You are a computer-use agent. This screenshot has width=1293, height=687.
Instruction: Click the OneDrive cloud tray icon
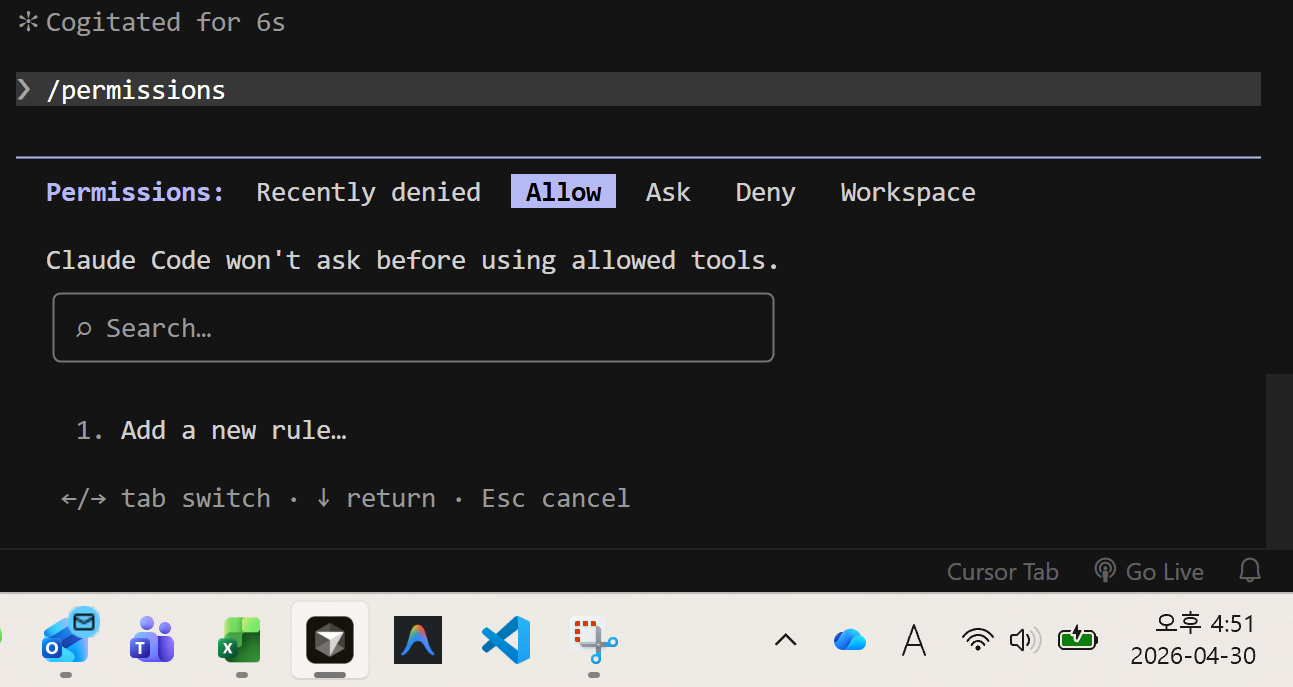click(849, 640)
